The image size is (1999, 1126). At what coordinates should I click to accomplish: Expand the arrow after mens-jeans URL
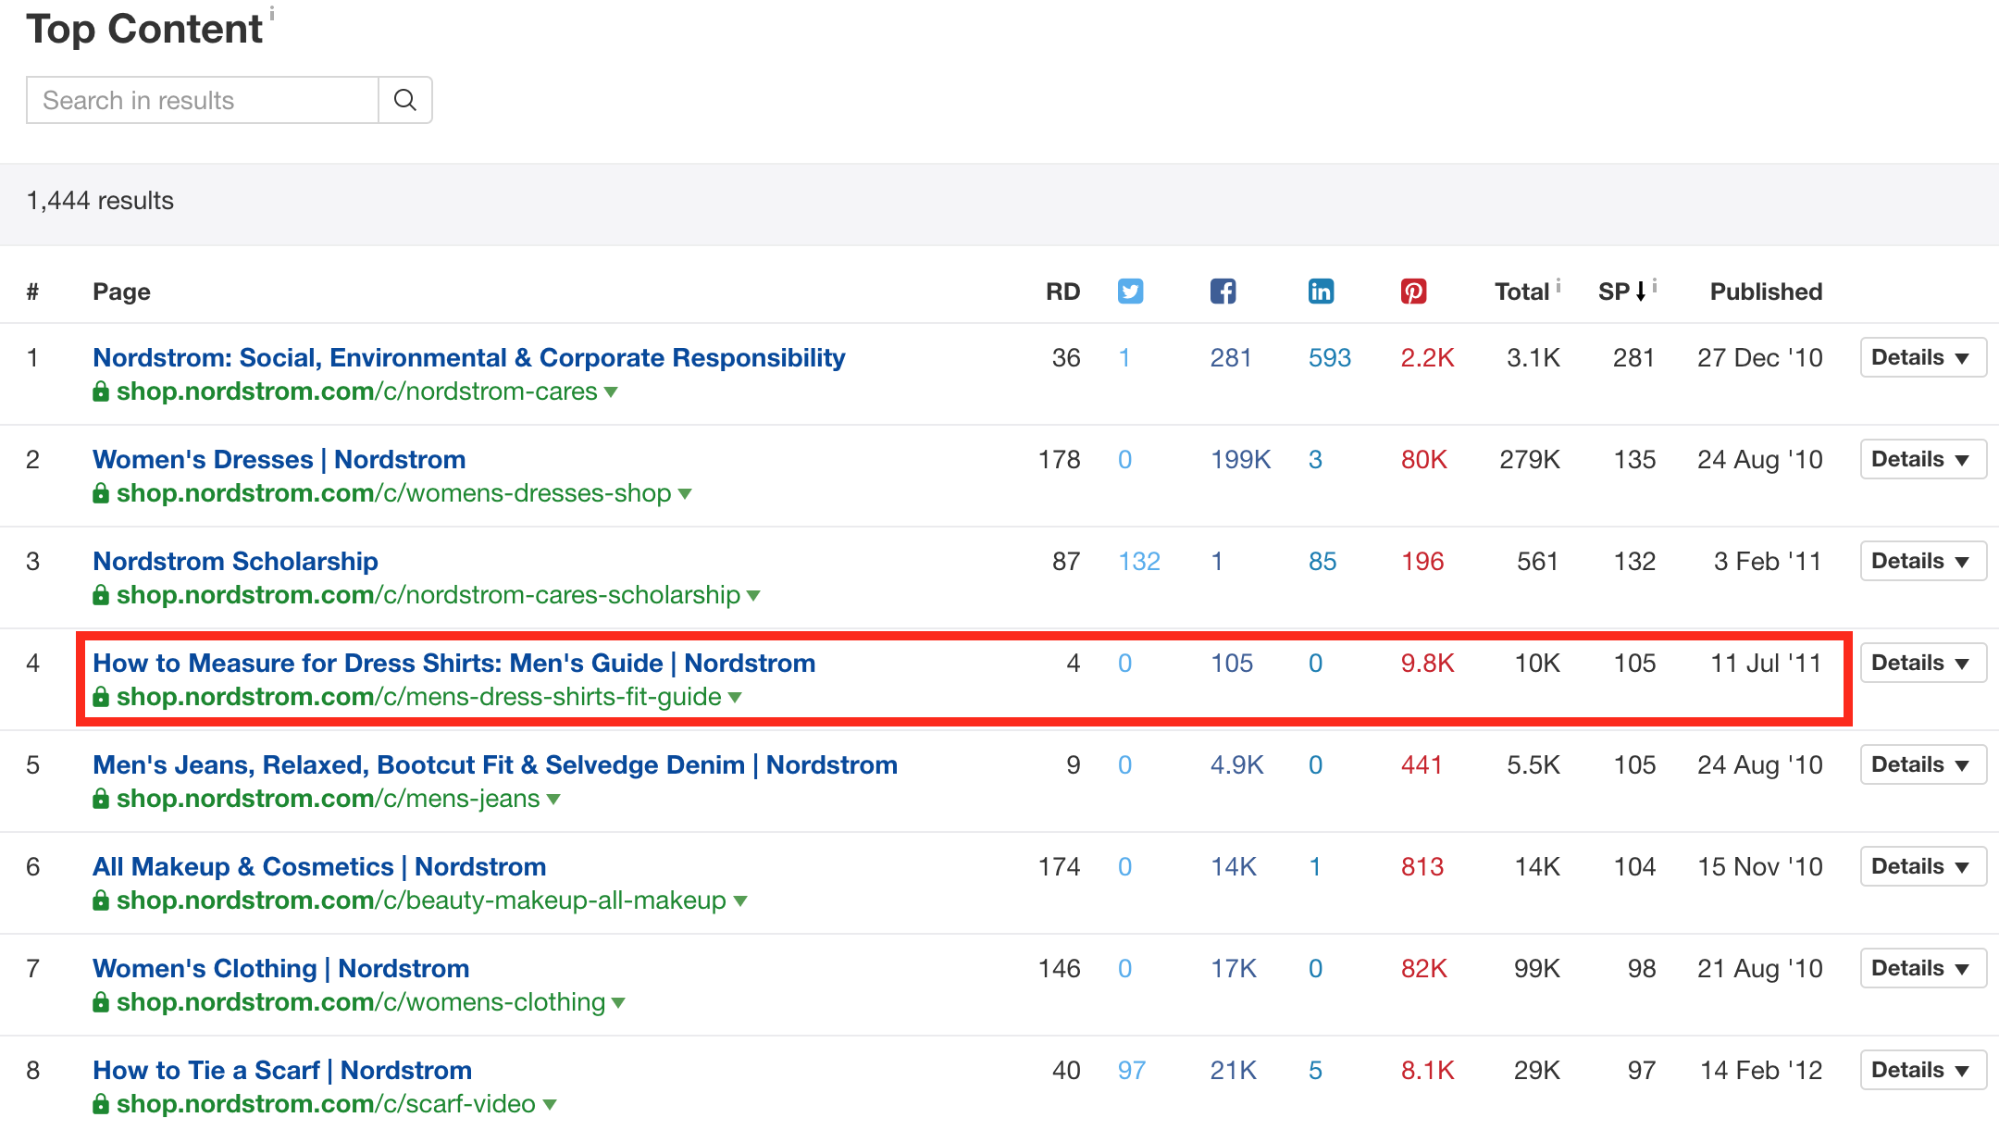tap(554, 799)
